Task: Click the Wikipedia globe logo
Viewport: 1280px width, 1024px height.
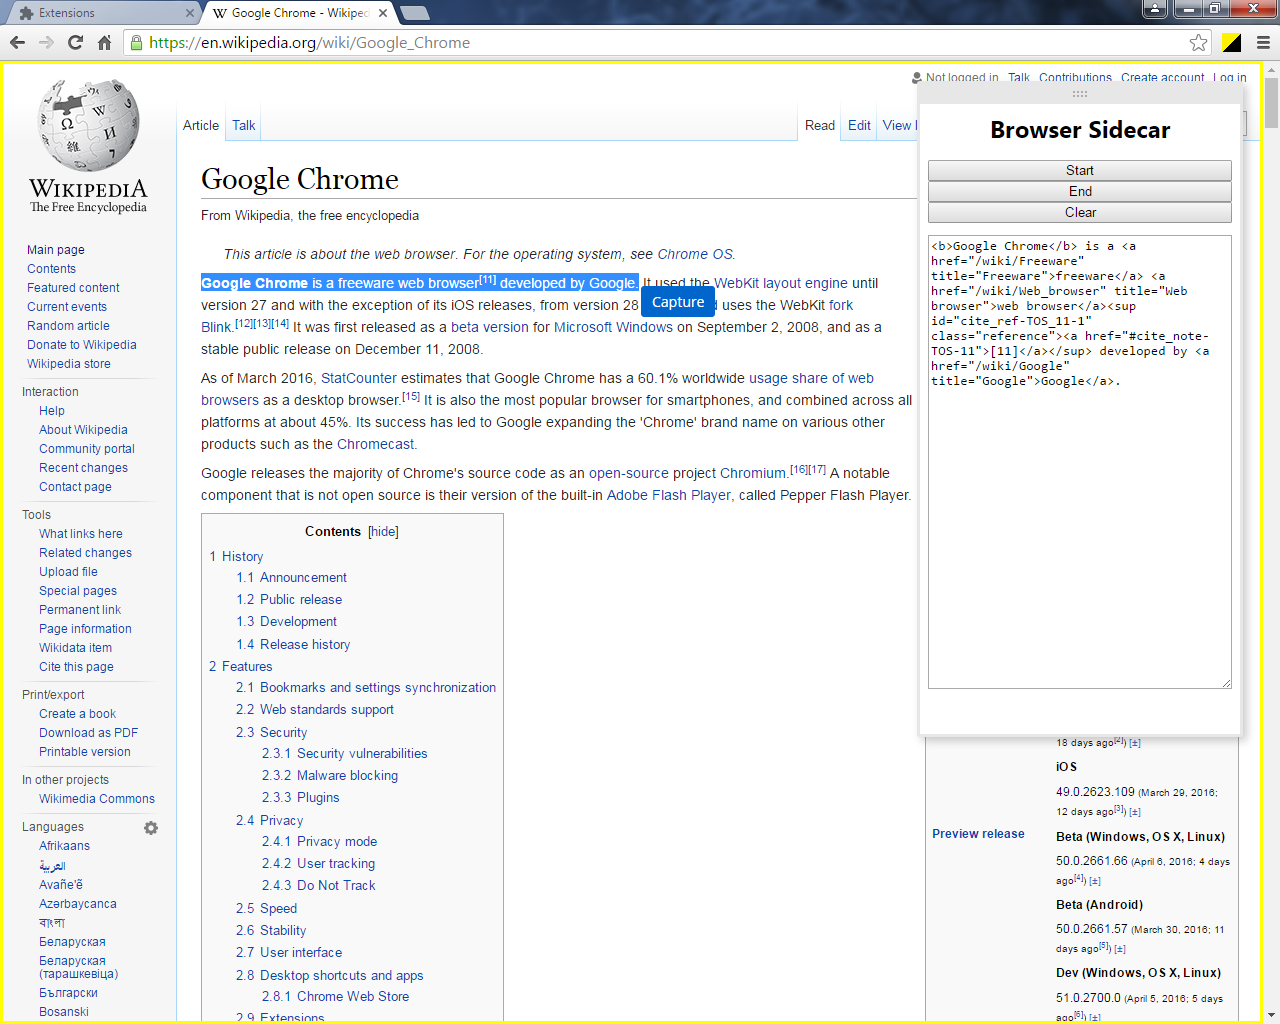Action: 88,124
